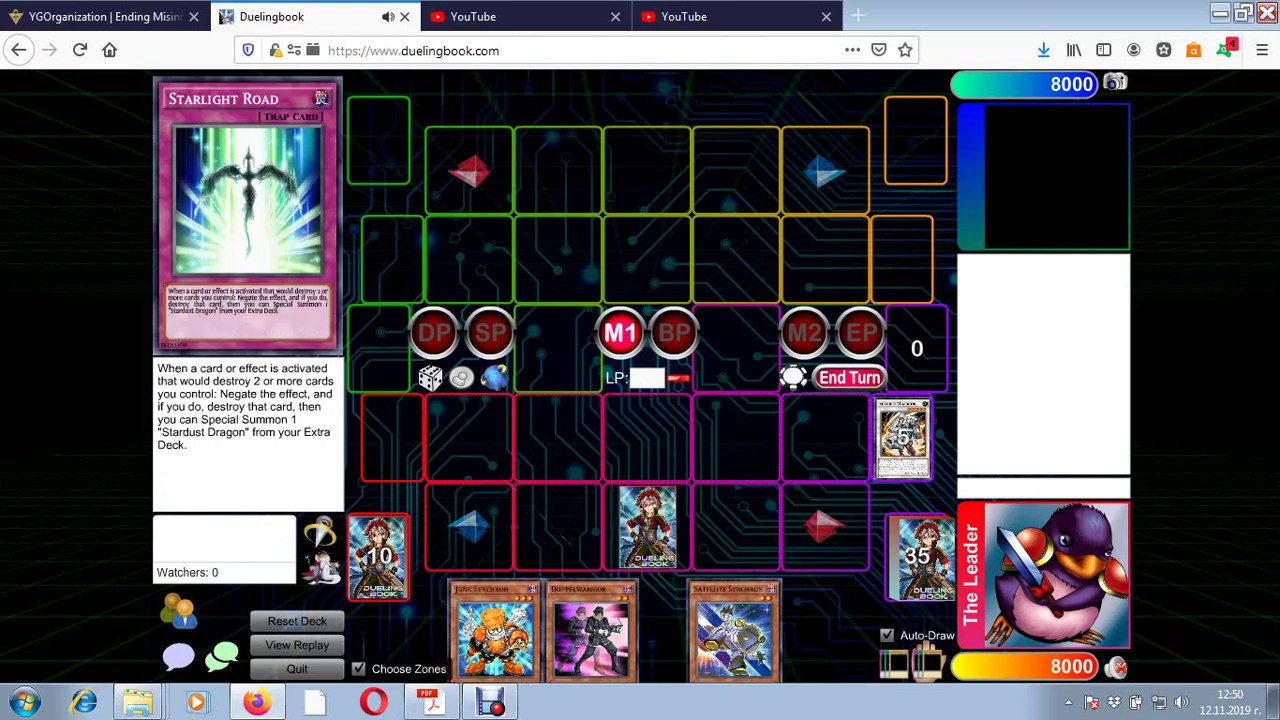This screenshot has height=720, width=1280.
Task: Open the single purple chat bubble
Action: (x=178, y=657)
